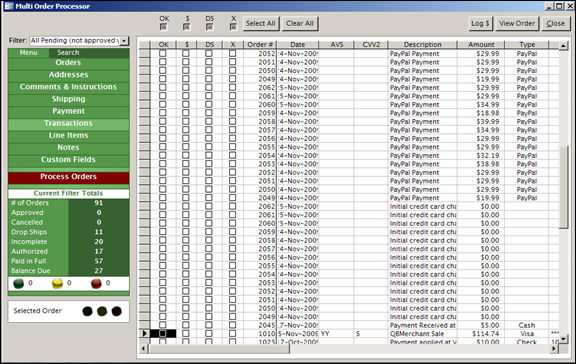Image resolution: width=576 pixels, height=364 pixels.
Task: Click the View Order button
Action: pos(517,24)
